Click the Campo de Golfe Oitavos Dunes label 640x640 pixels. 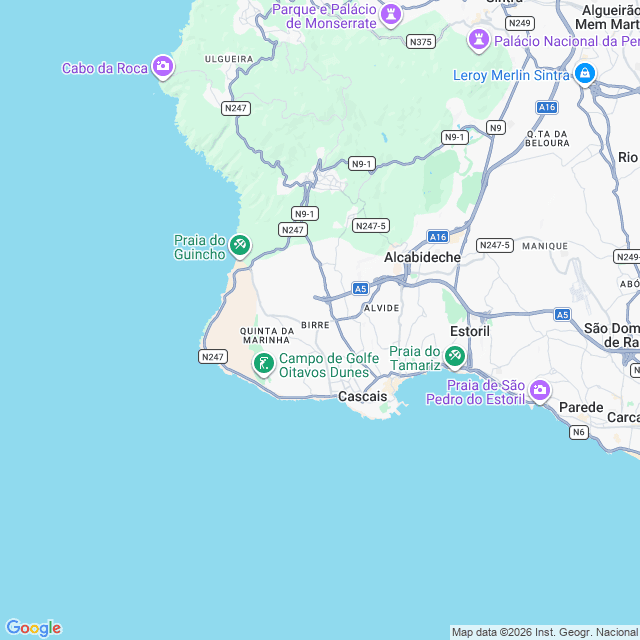point(329,365)
